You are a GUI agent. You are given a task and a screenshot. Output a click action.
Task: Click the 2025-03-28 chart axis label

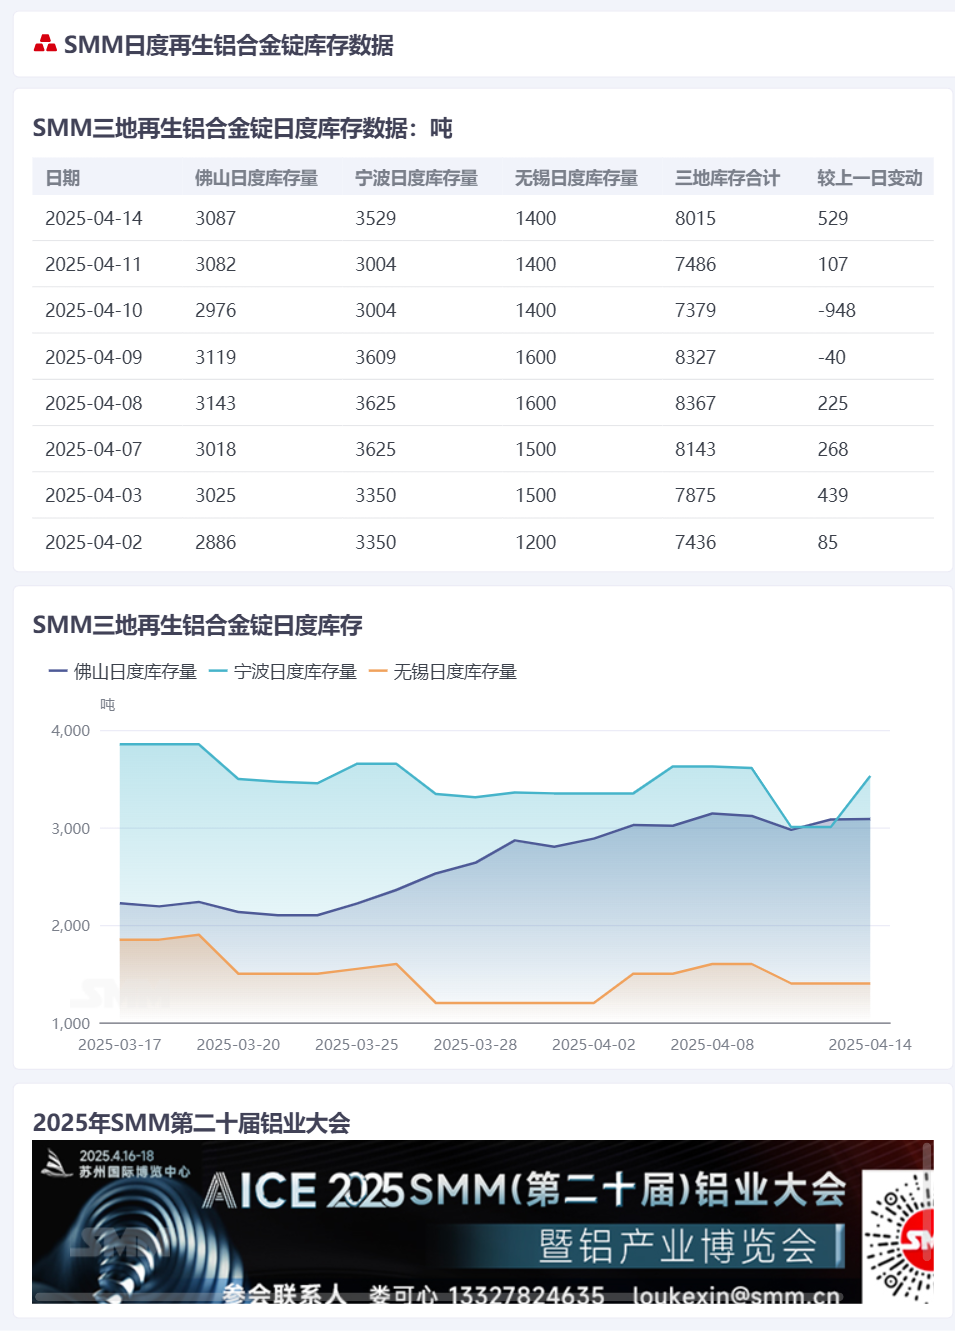(x=475, y=1044)
